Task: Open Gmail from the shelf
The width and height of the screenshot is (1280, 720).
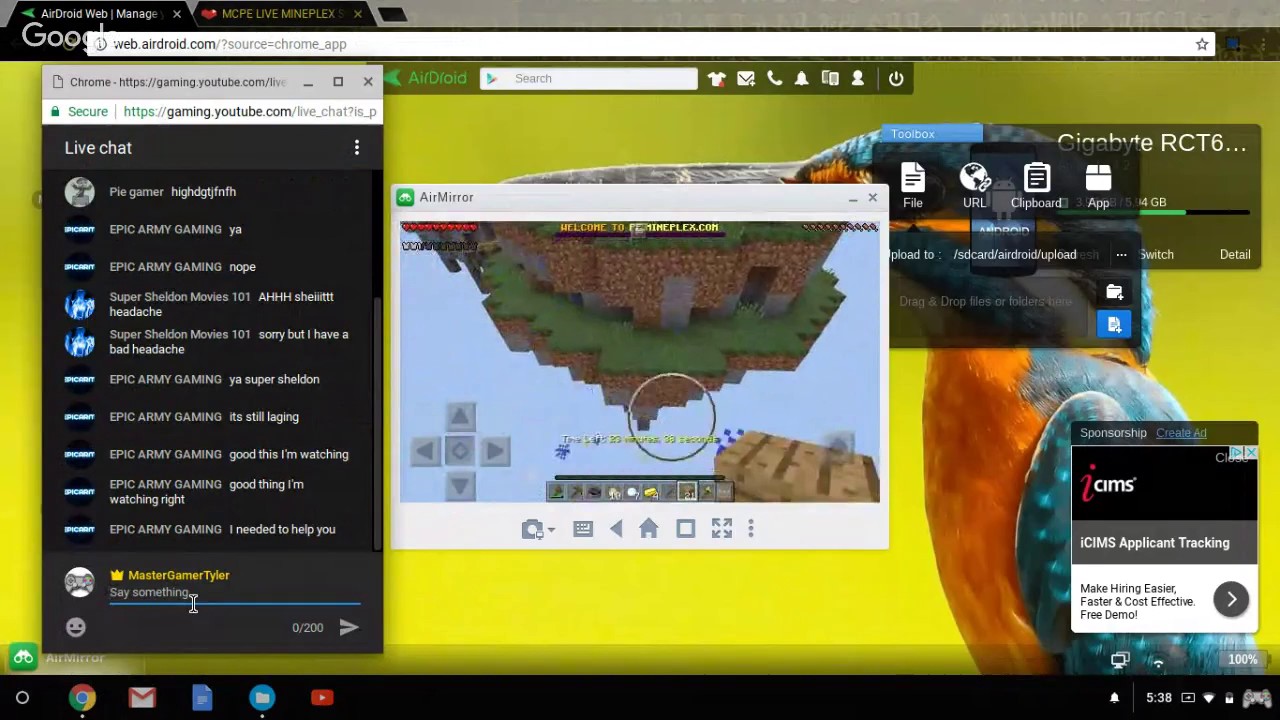Action: pos(142,698)
